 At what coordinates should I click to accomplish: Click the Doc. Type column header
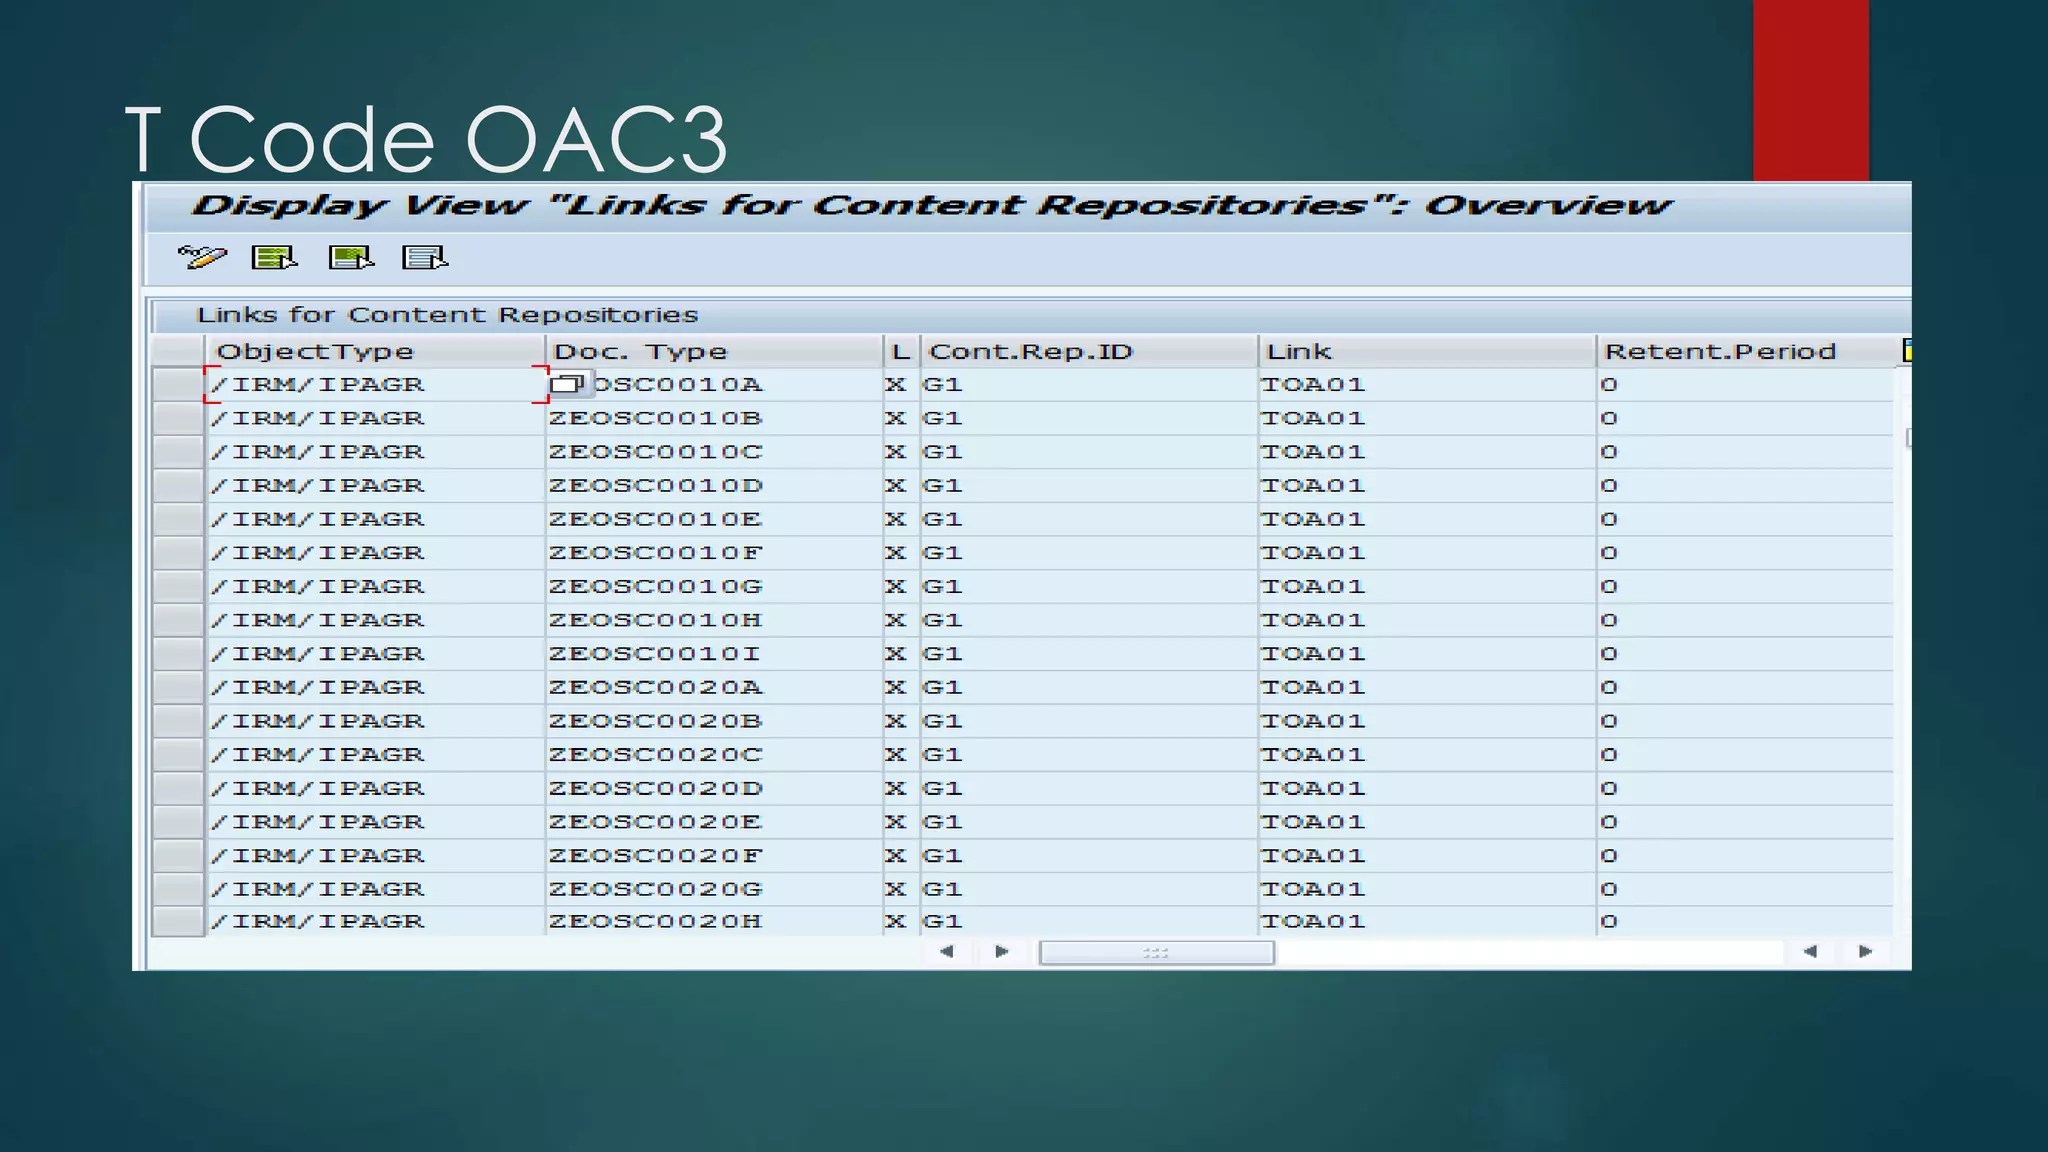(714, 351)
